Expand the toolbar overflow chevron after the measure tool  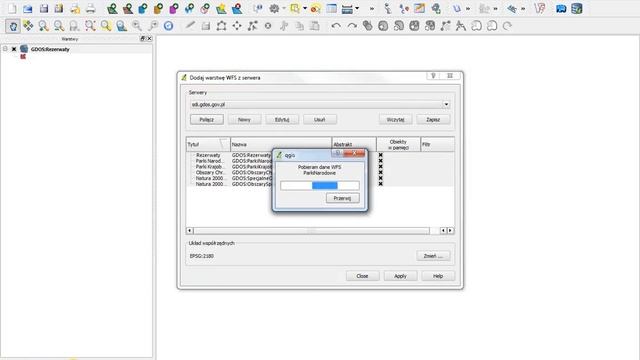371,9
